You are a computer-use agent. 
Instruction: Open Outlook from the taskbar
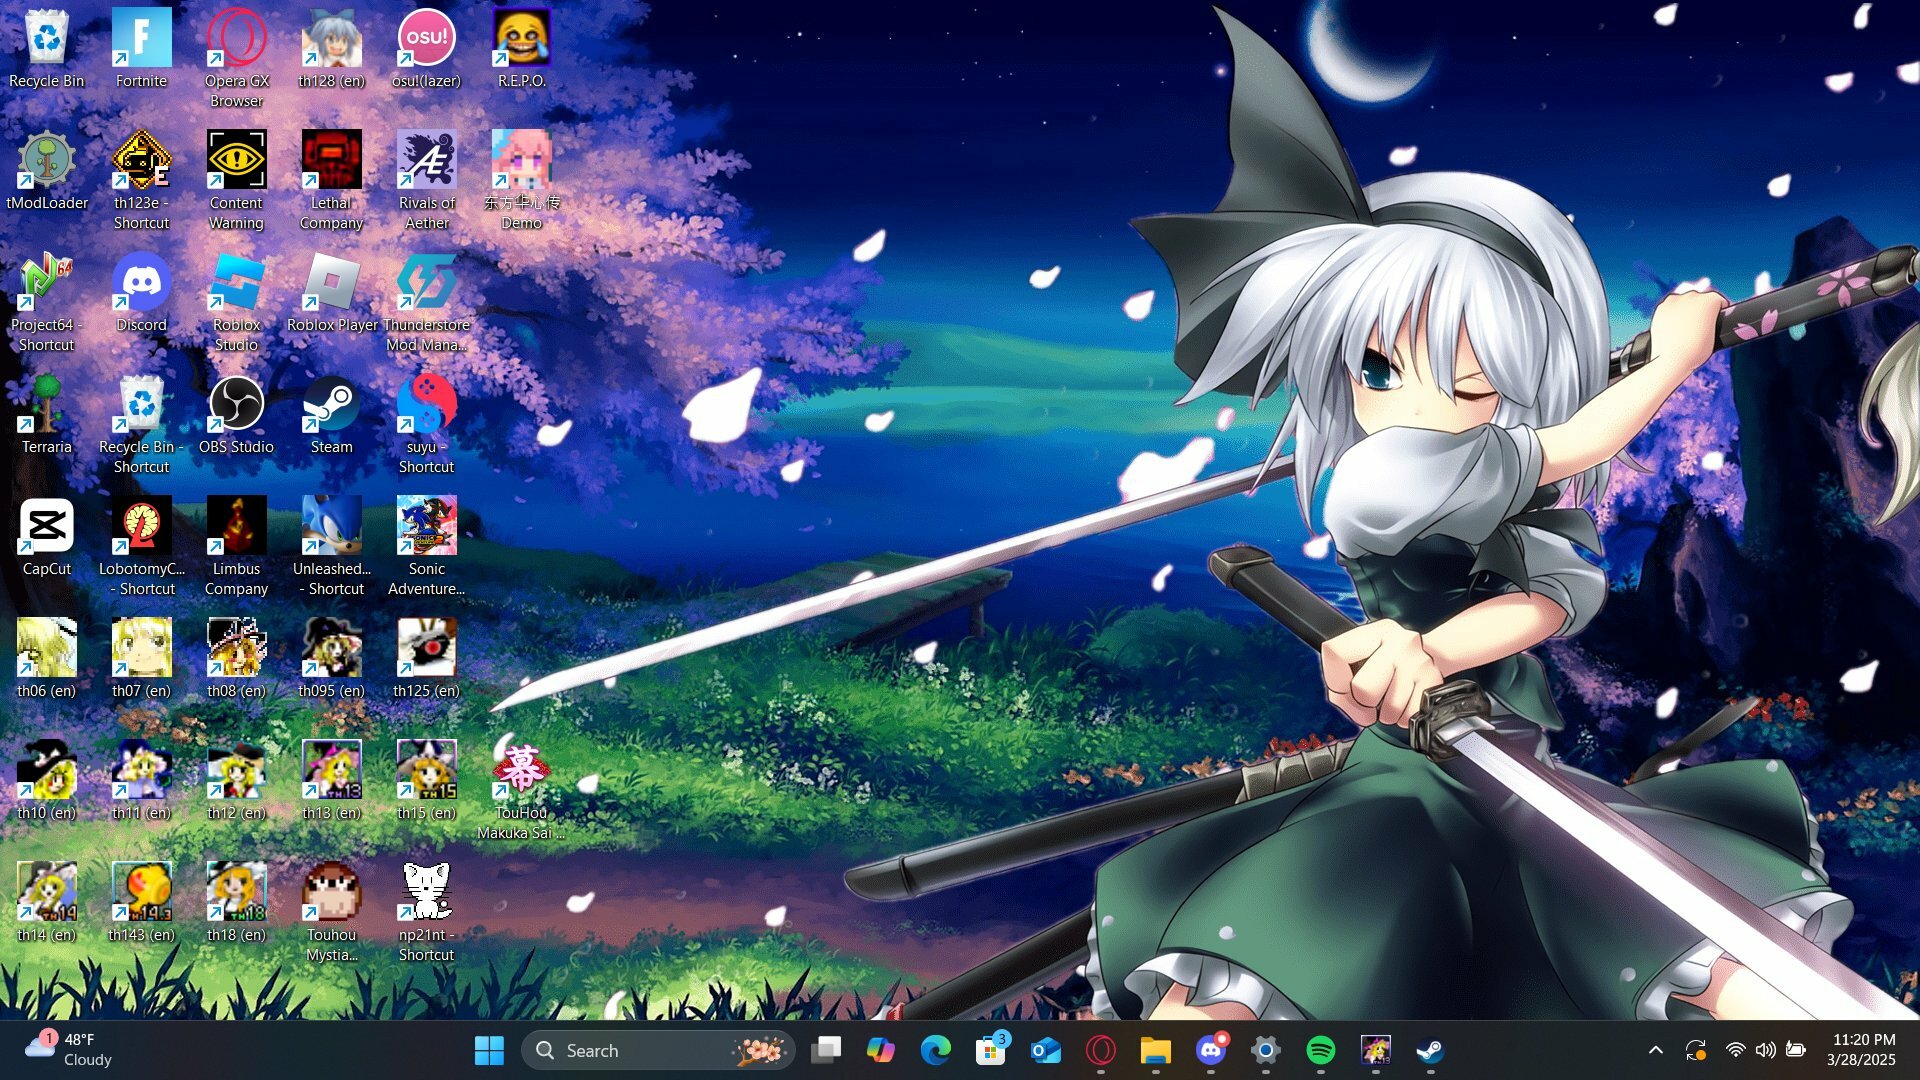click(1046, 1050)
